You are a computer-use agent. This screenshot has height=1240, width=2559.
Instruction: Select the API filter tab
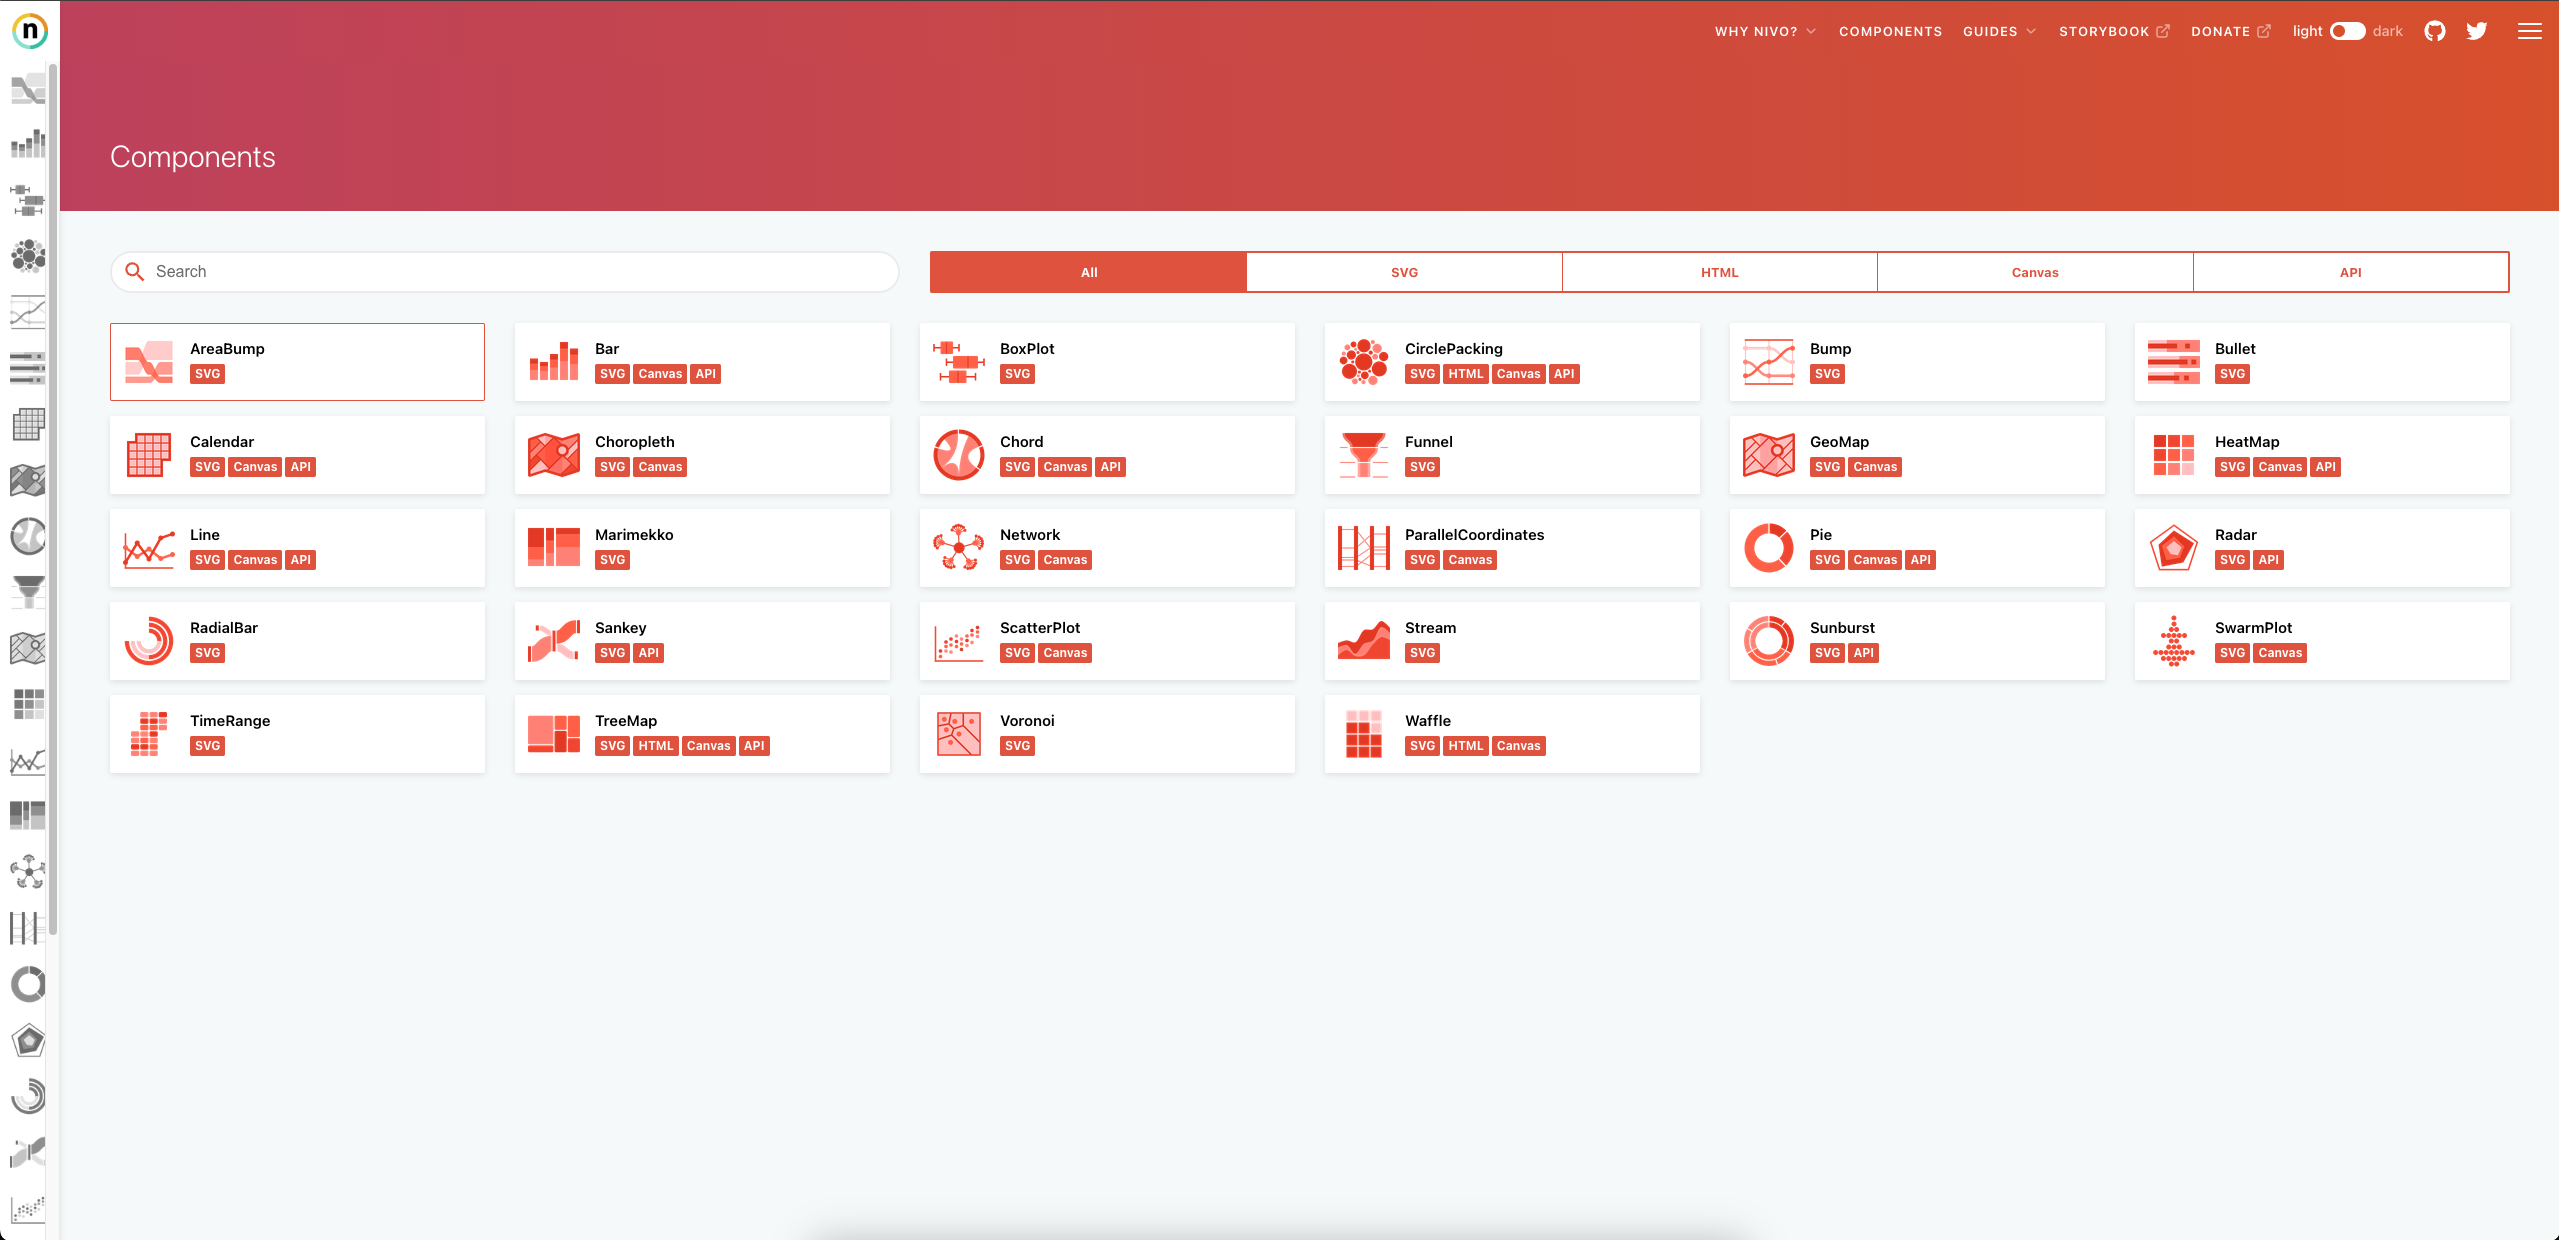click(x=2350, y=272)
